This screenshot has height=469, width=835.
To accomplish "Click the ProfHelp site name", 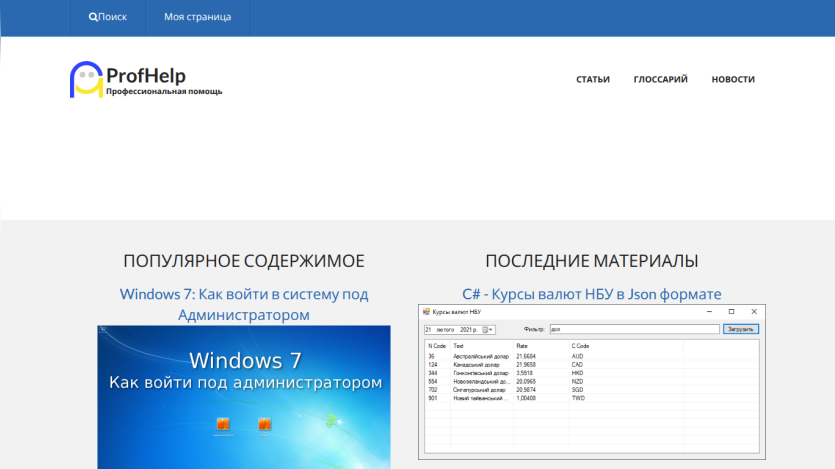I will coord(146,76).
